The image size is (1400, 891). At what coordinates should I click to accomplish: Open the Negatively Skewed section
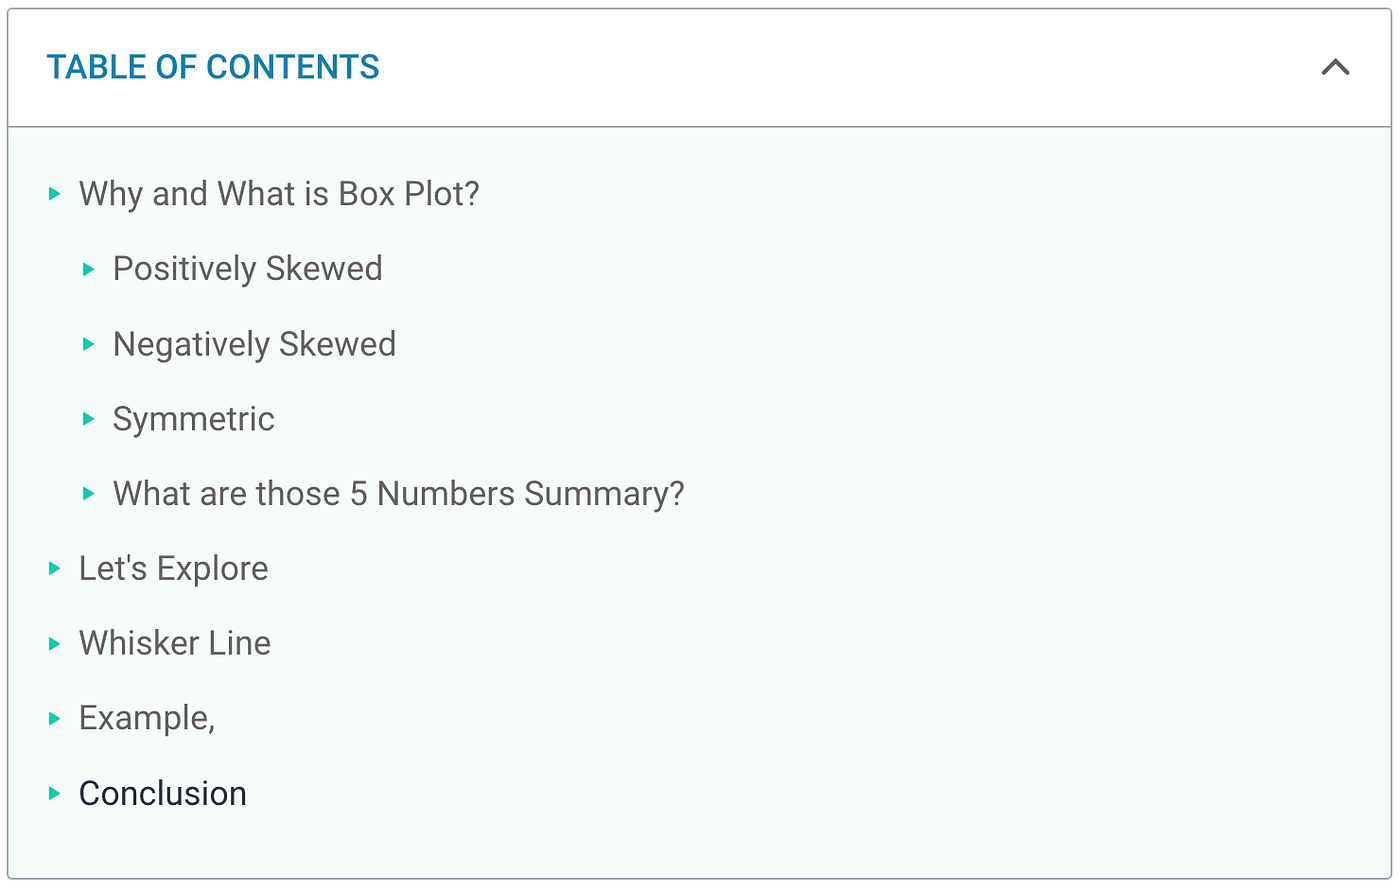pyautogui.click(x=254, y=344)
